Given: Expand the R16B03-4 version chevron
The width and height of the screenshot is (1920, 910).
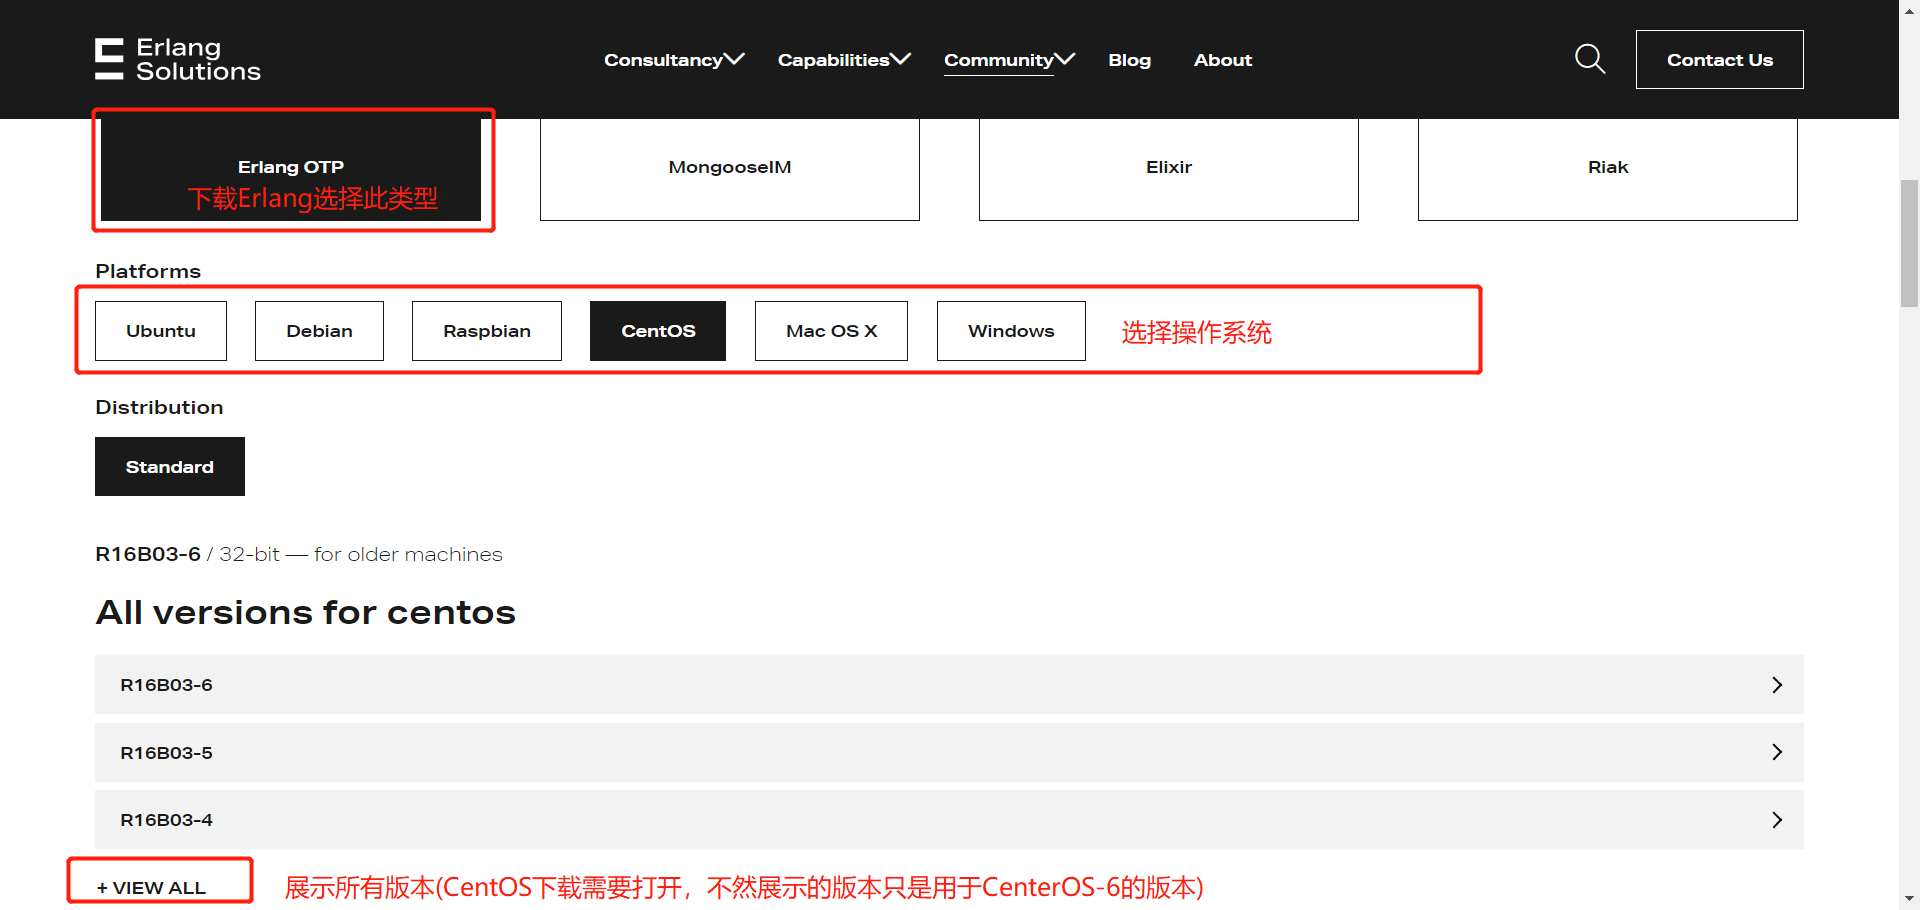Looking at the screenshot, I should click(x=1777, y=819).
